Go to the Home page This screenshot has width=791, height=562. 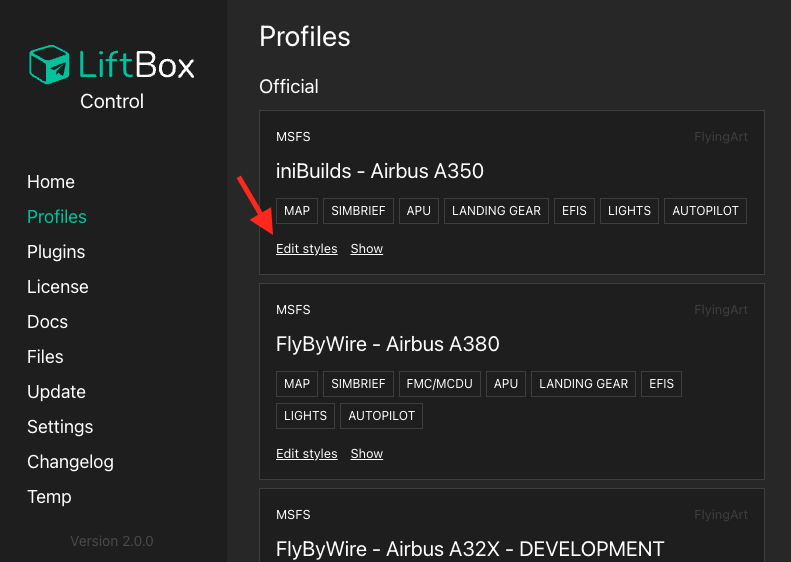(51, 182)
